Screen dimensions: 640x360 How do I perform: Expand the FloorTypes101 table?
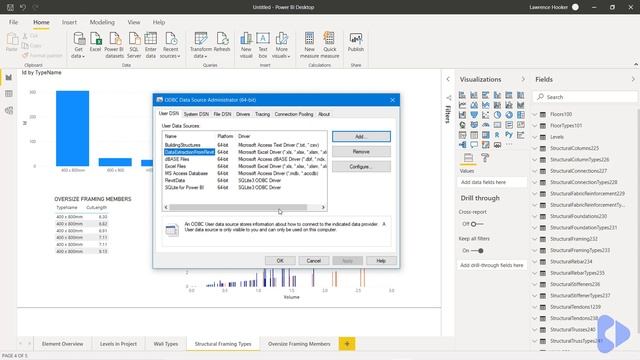[x=535, y=126]
